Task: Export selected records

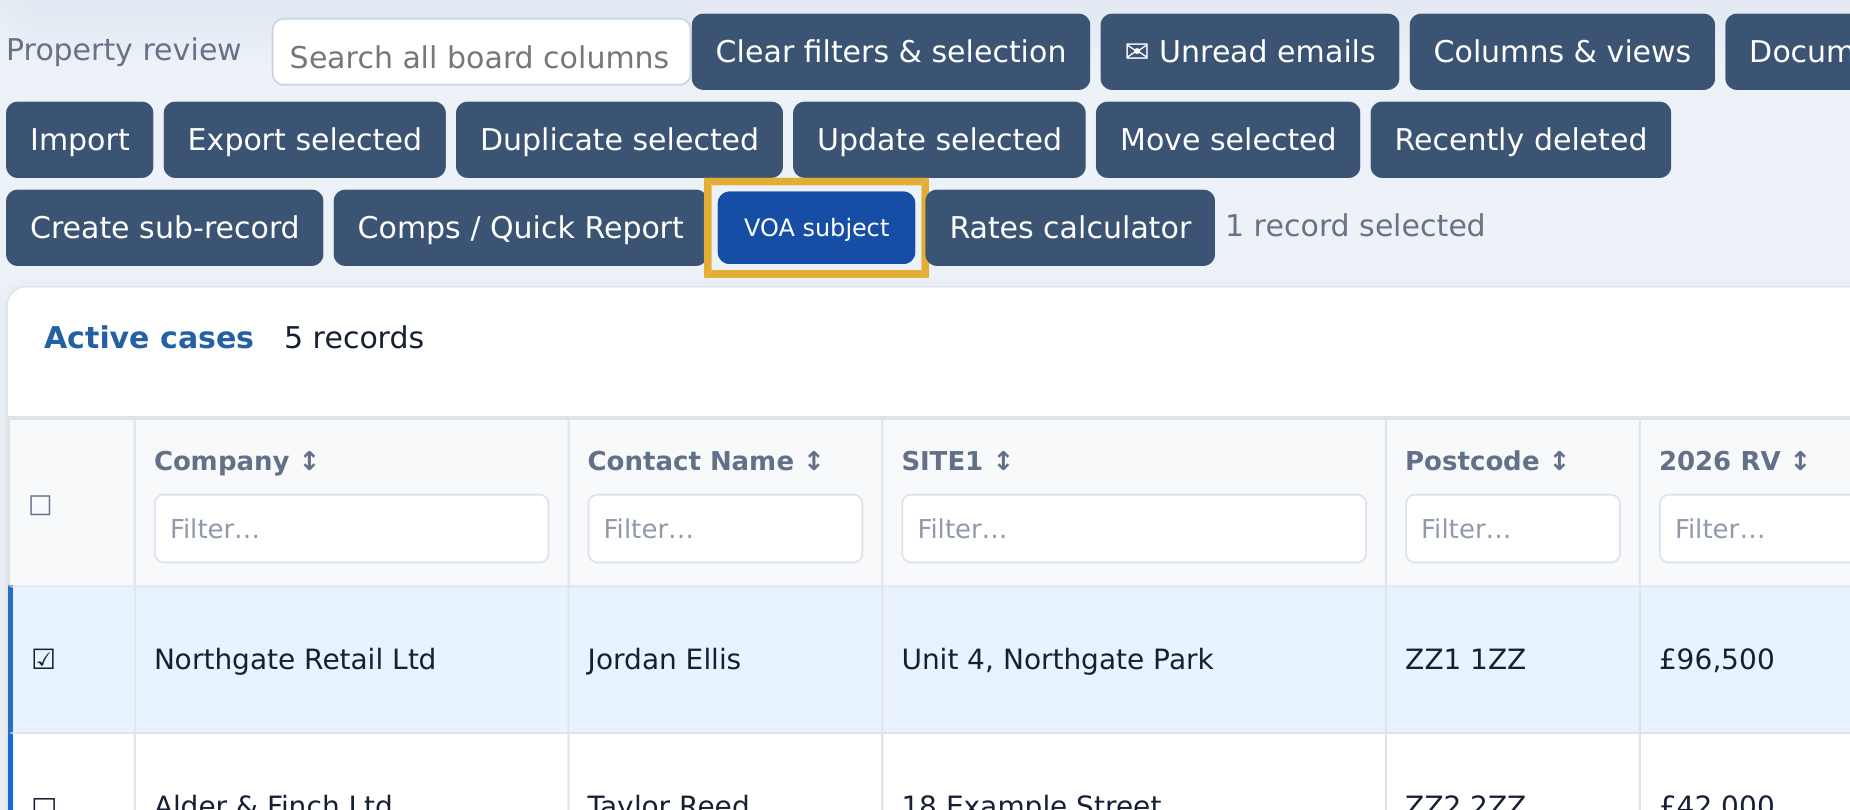Action: (305, 140)
